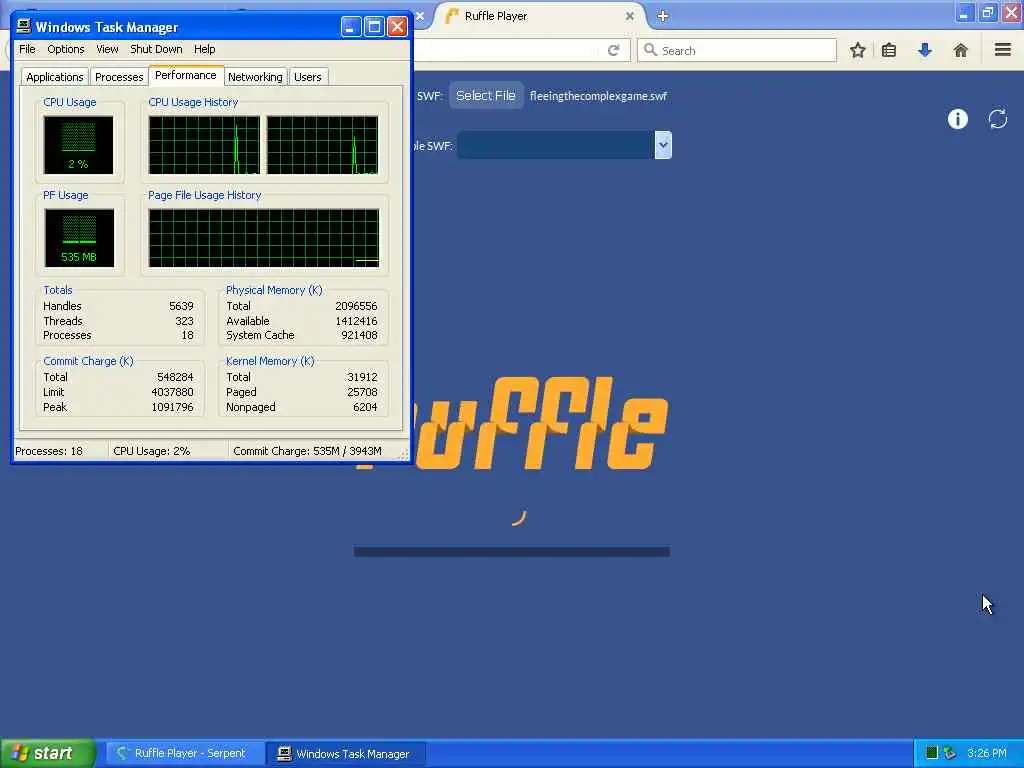This screenshot has height=768, width=1024.
Task: Show bookmarks list icon in browser toolbar
Action: pyautogui.click(x=889, y=50)
